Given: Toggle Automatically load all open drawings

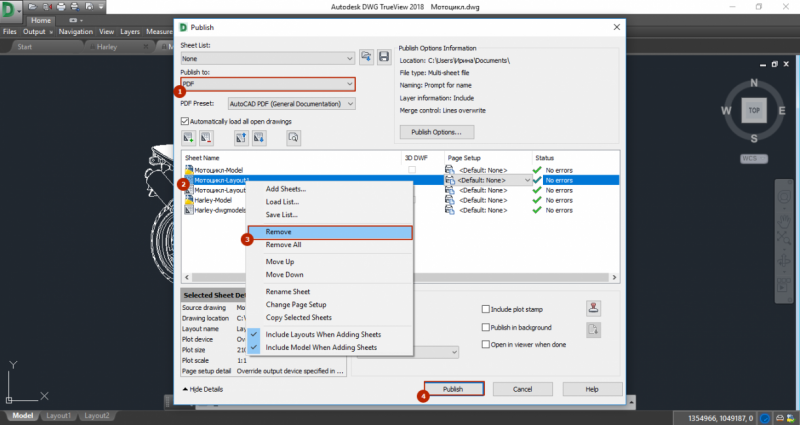Looking at the screenshot, I should pos(185,121).
